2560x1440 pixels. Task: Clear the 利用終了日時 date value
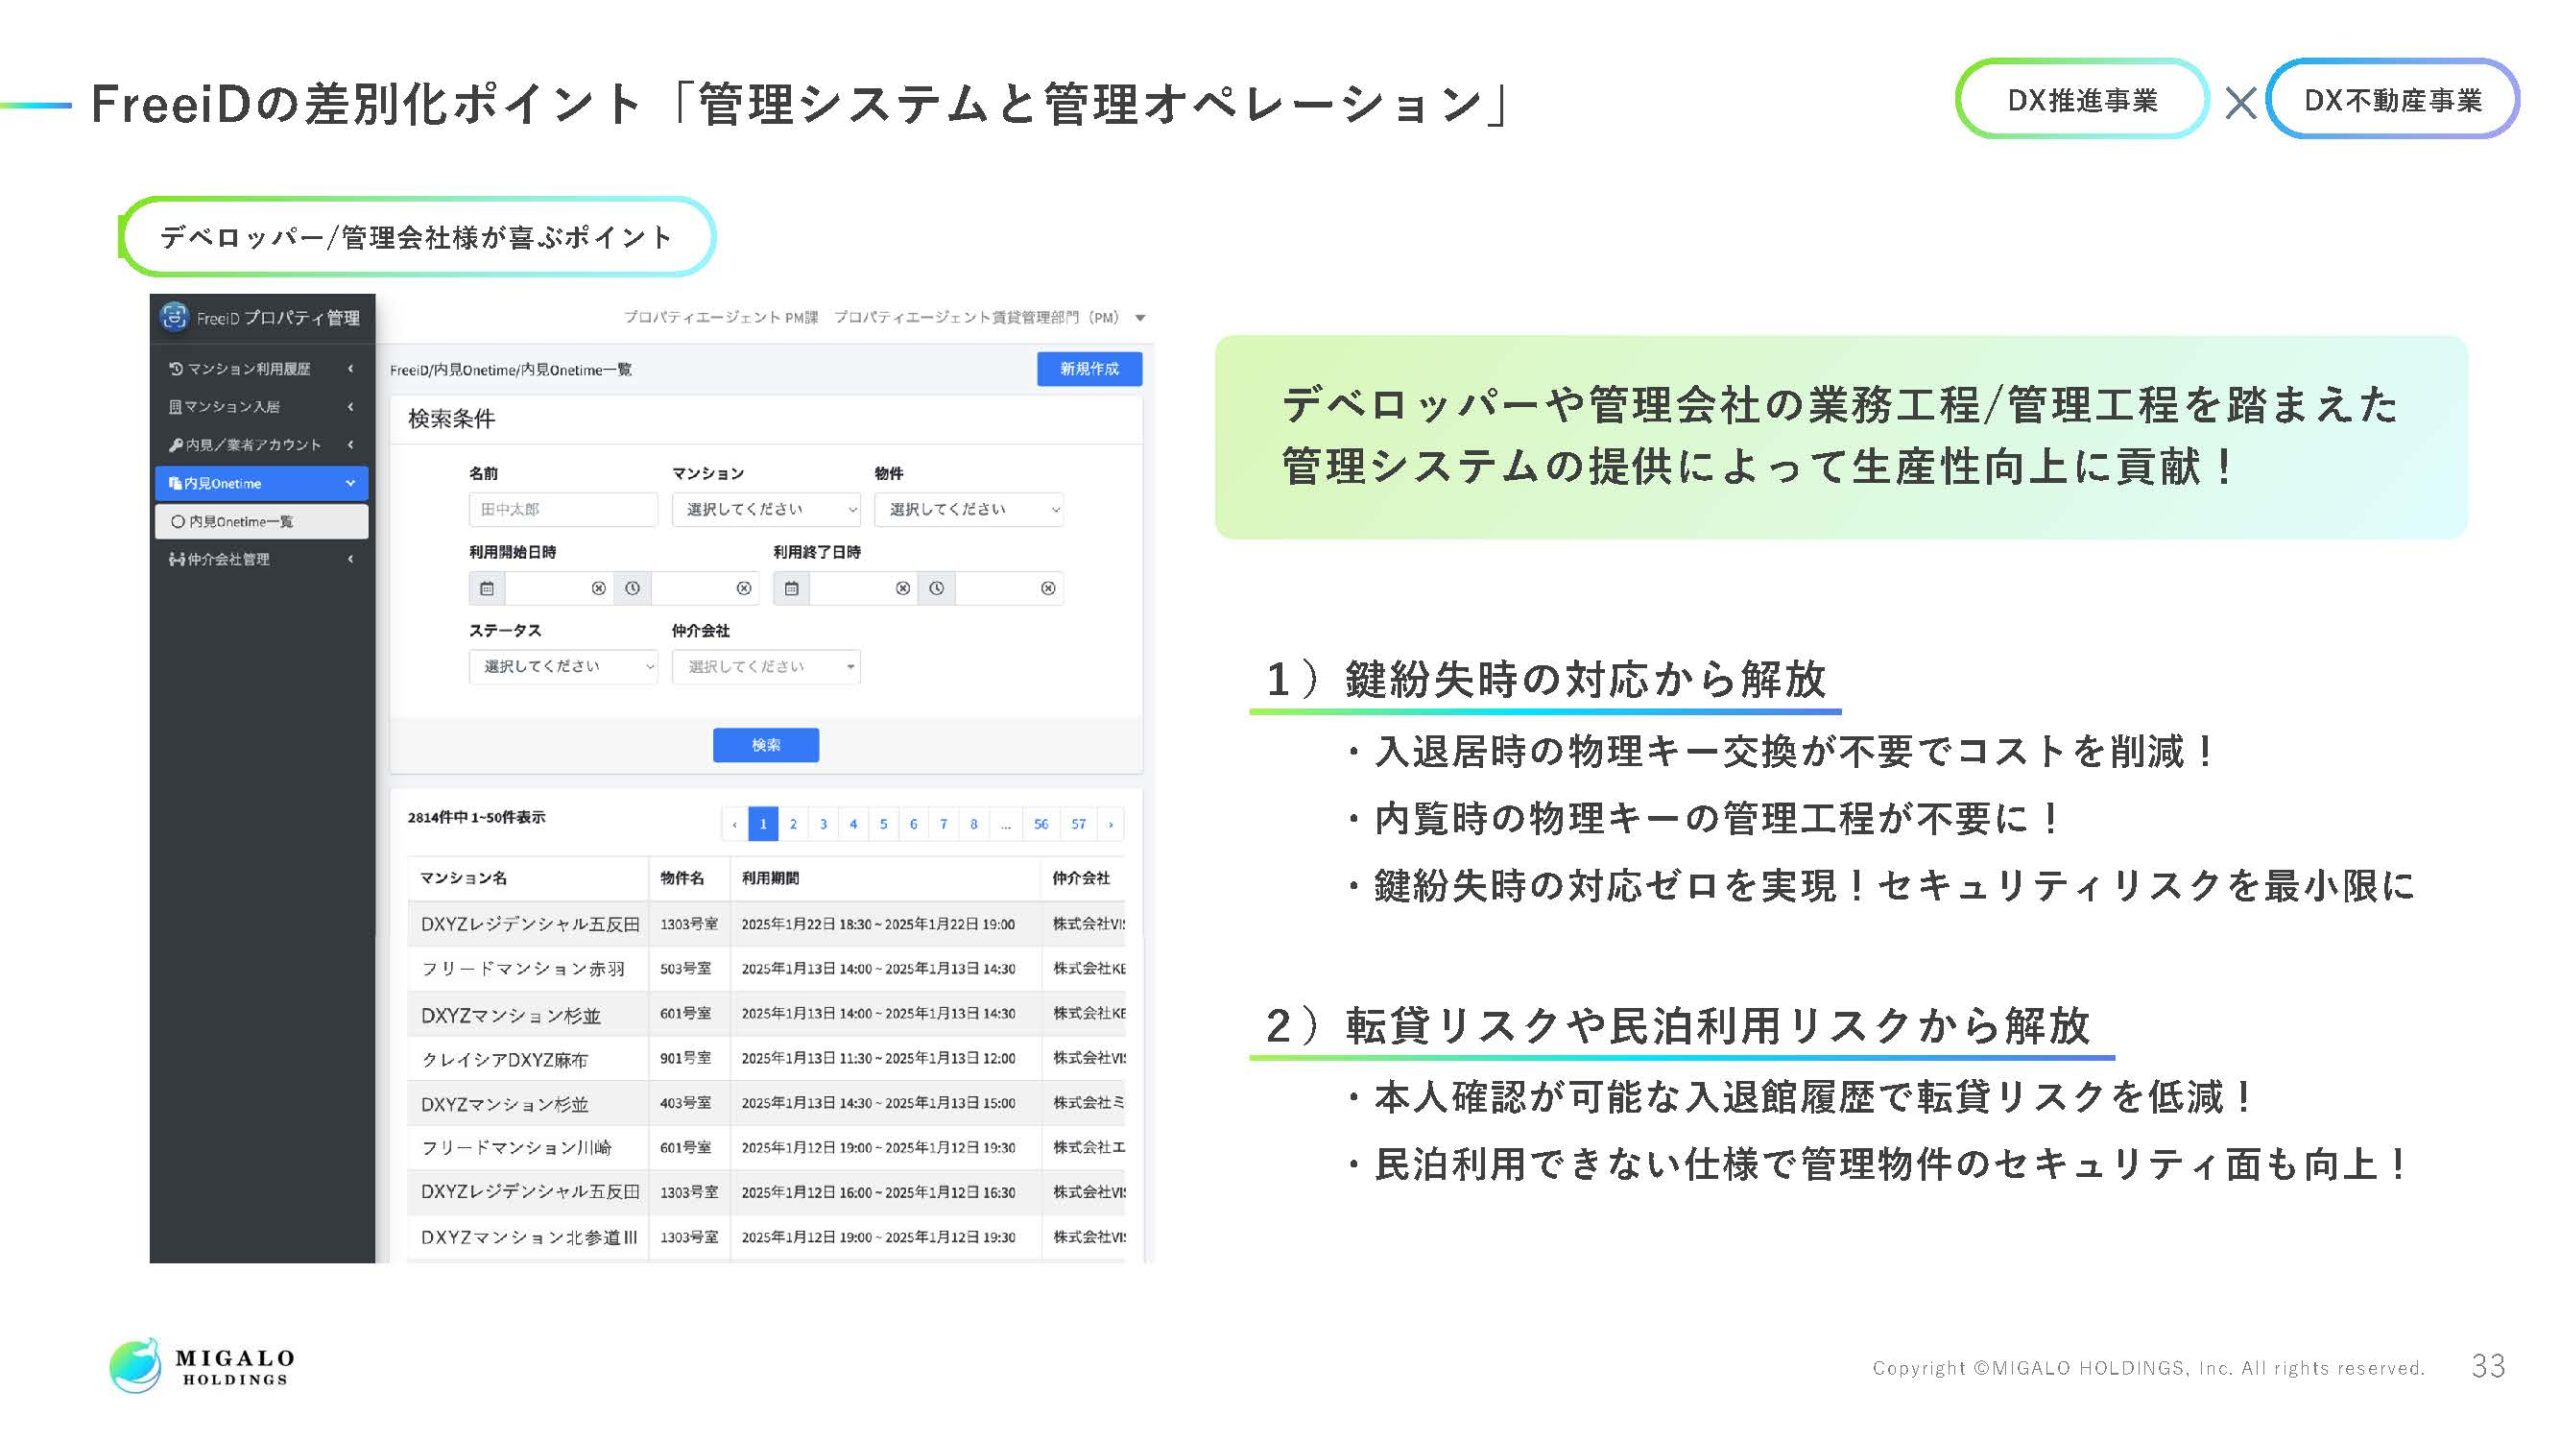[x=902, y=588]
